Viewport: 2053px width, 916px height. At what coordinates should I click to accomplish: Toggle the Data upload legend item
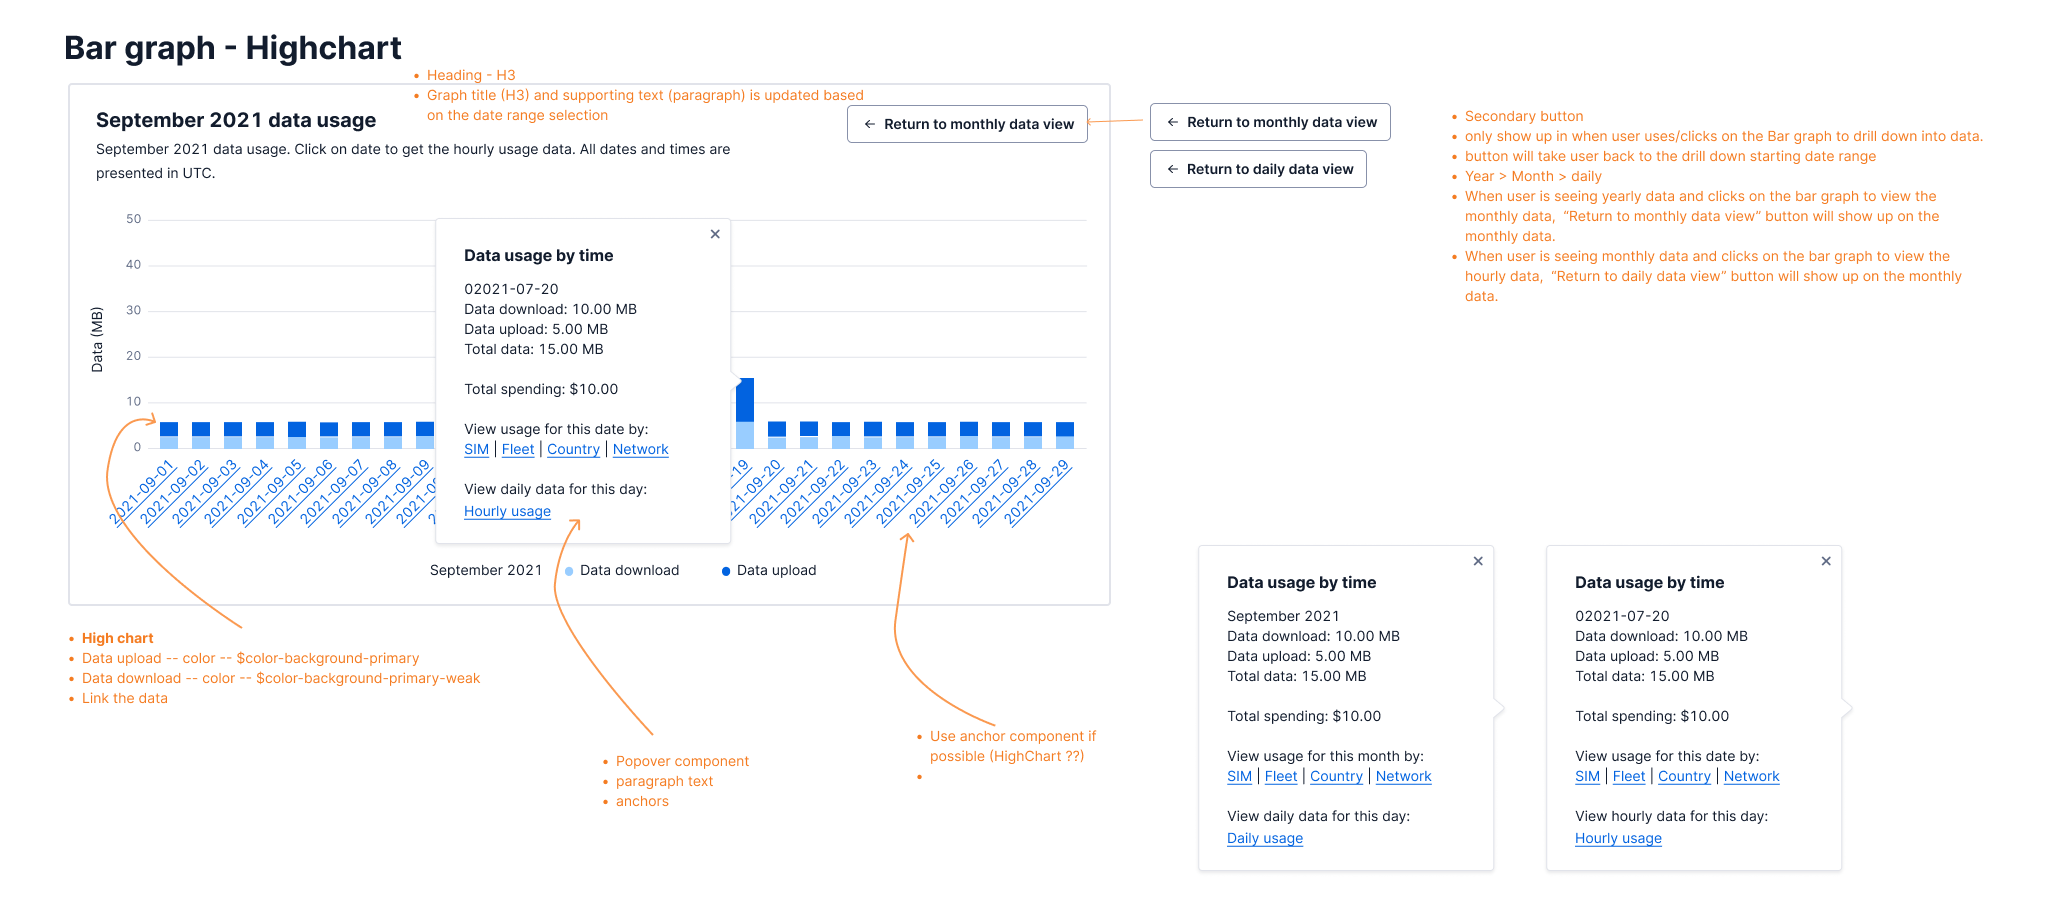[x=769, y=571]
